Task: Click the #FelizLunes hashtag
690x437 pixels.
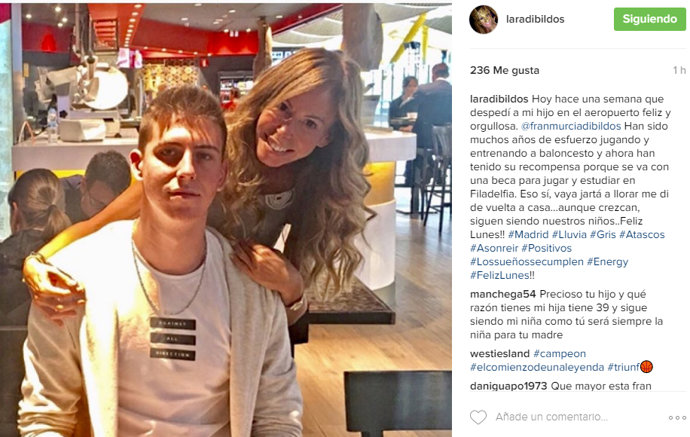Action: 499,275
